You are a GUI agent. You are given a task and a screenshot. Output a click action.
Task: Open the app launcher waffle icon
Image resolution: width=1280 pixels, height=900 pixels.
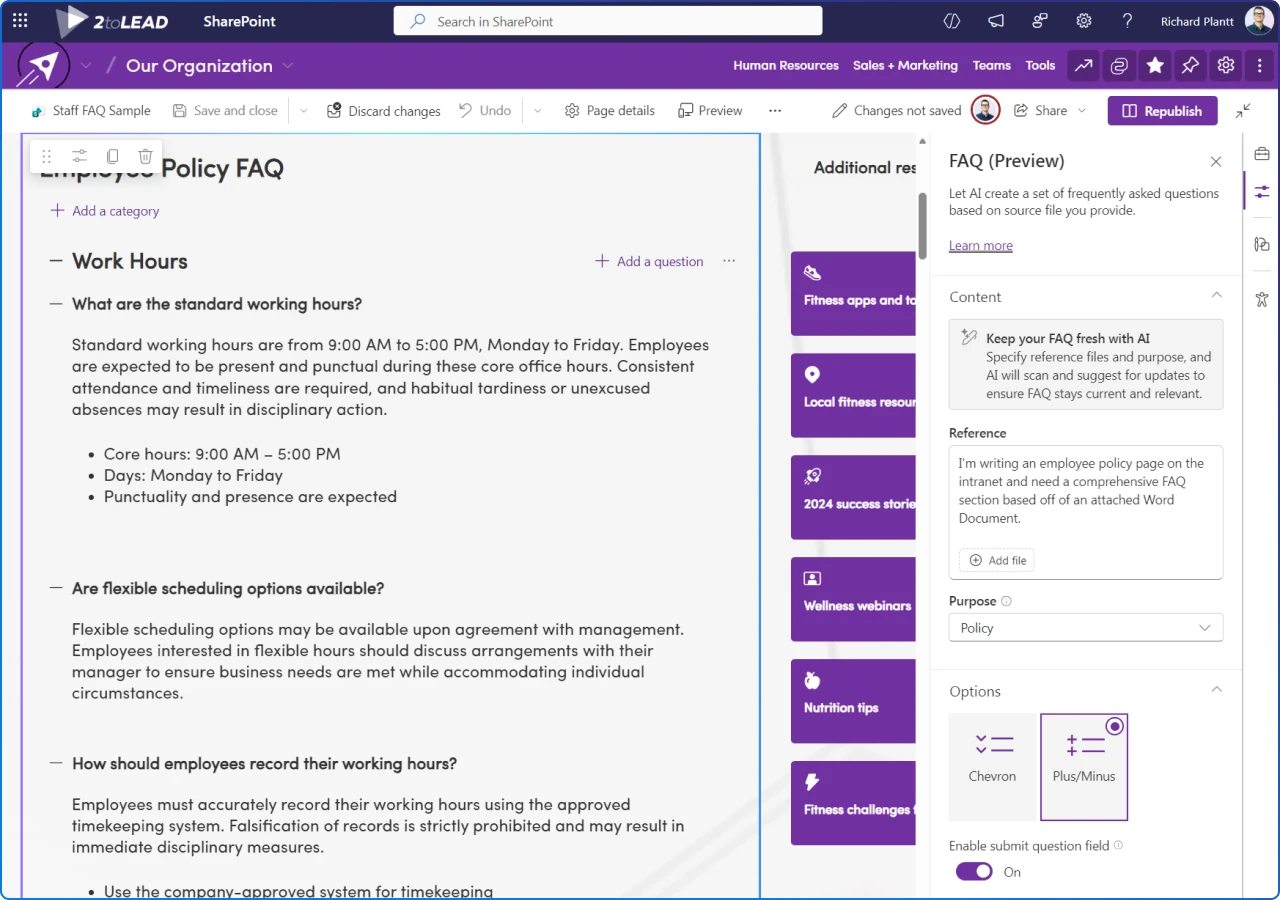(20, 21)
